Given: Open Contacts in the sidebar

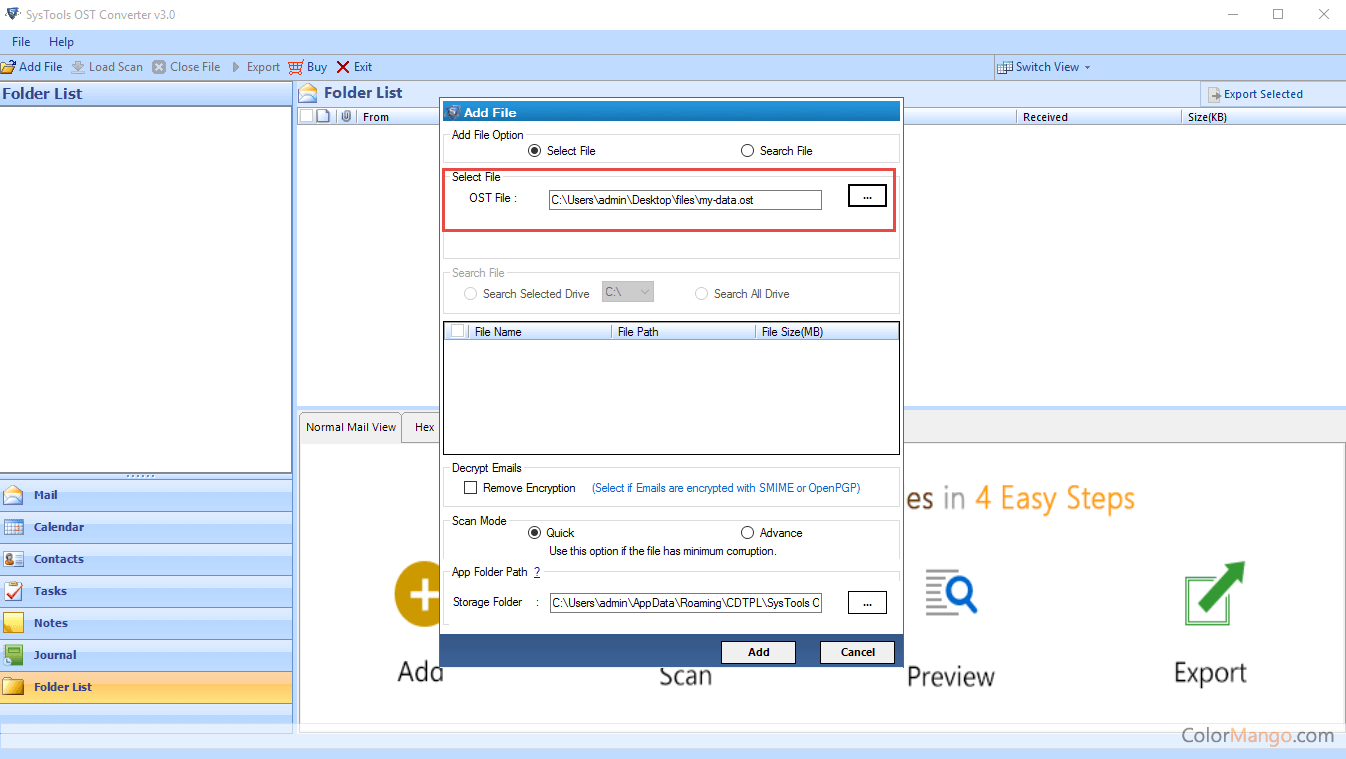Looking at the screenshot, I should [58, 559].
